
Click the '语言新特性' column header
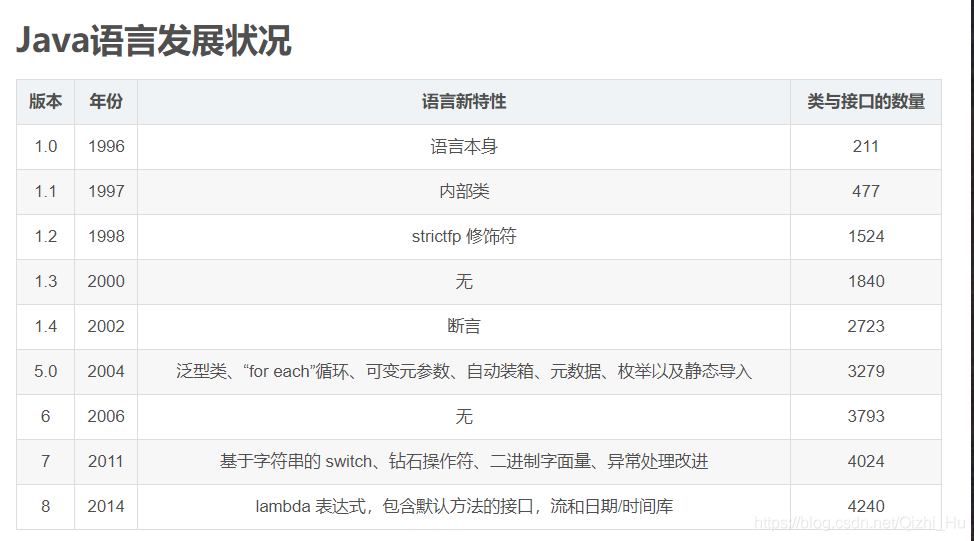point(464,101)
